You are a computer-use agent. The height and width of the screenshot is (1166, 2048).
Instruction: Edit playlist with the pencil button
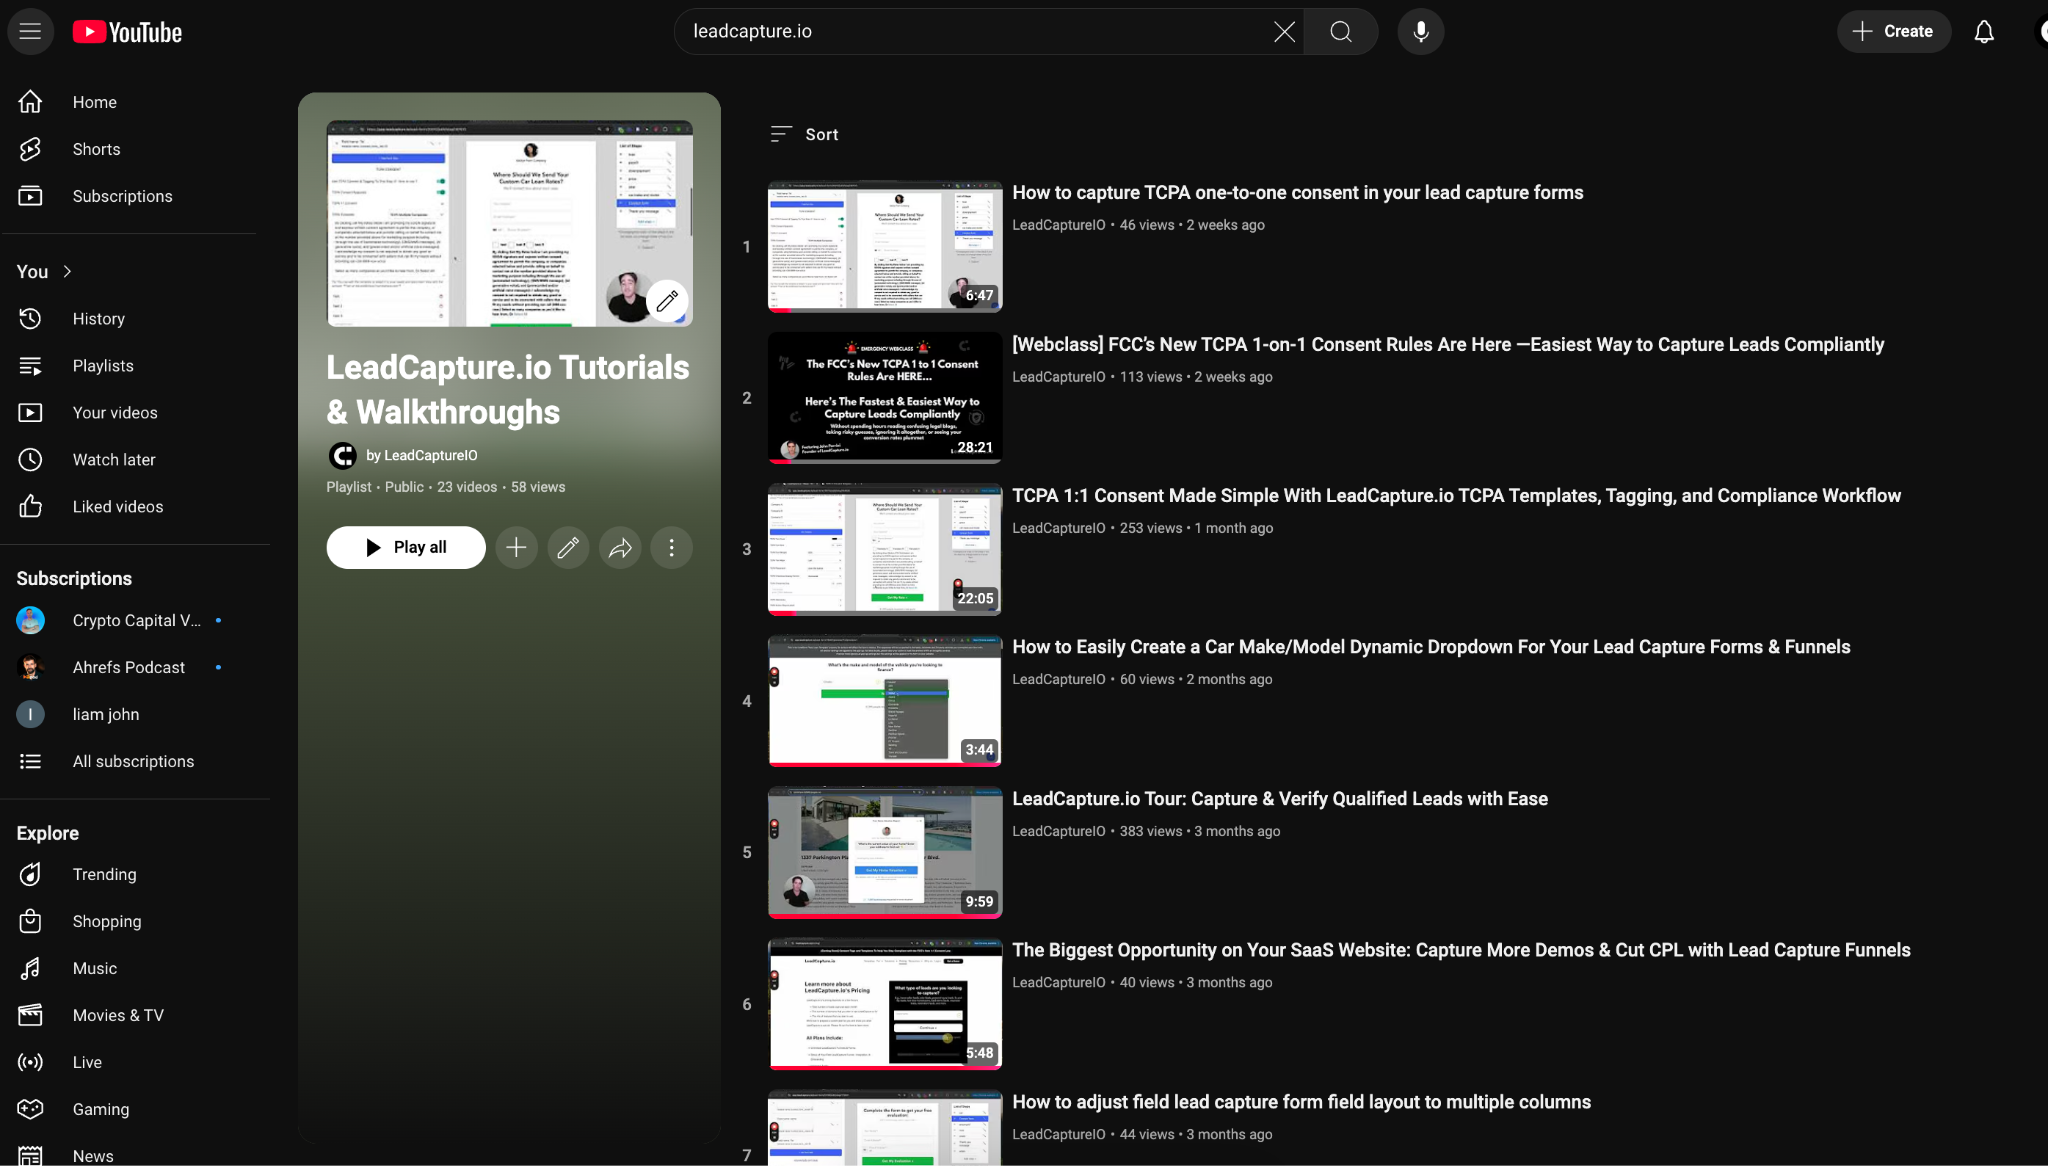[x=568, y=548]
